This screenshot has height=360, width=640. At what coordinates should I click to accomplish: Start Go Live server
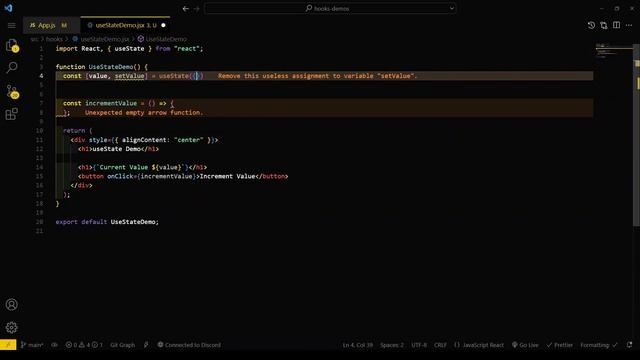[x=525, y=345]
